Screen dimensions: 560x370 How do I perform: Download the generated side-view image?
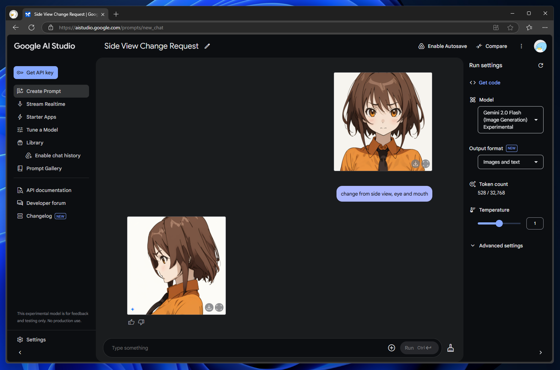209,307
